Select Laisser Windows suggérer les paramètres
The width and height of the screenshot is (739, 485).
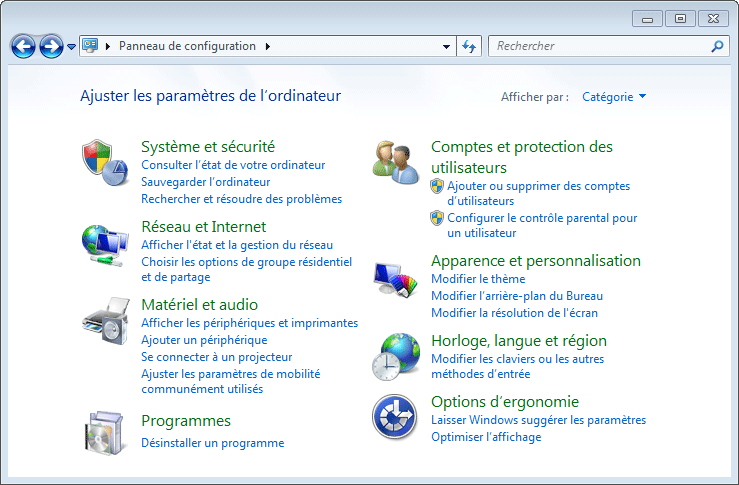point(538,420)
